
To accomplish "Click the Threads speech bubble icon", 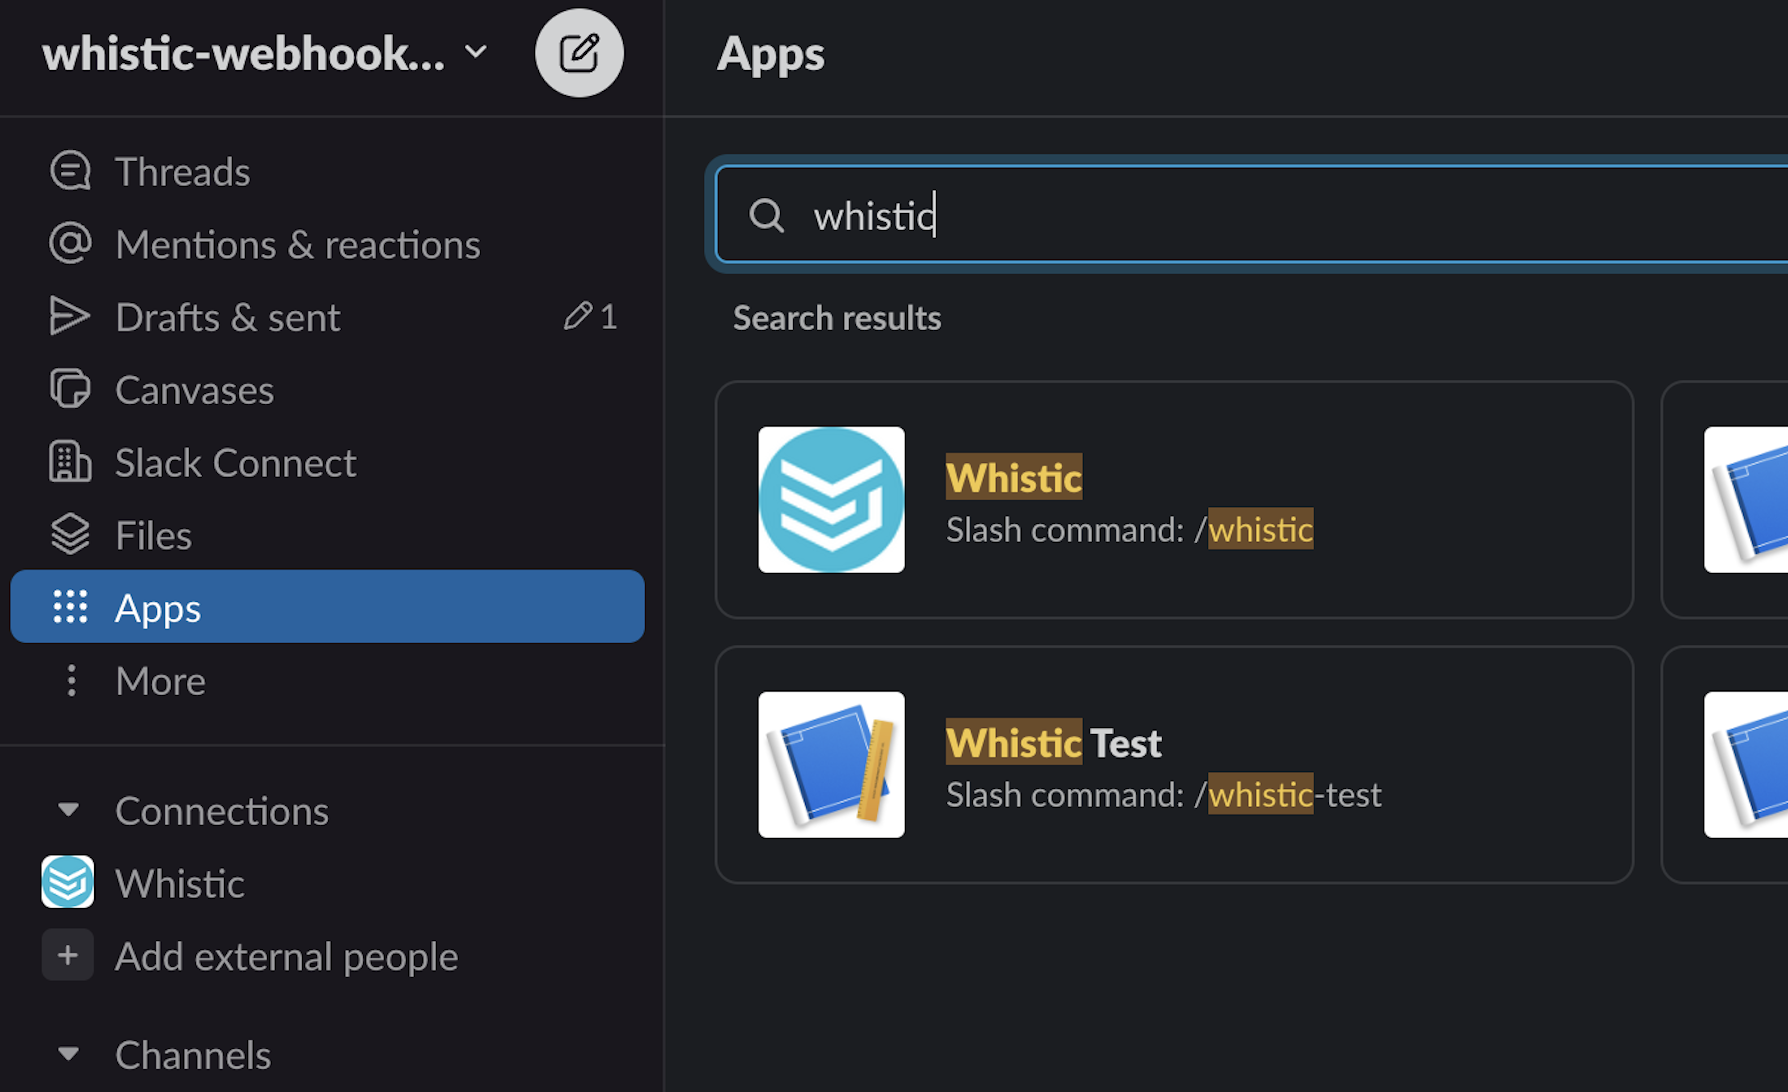I will coord(70,172).
